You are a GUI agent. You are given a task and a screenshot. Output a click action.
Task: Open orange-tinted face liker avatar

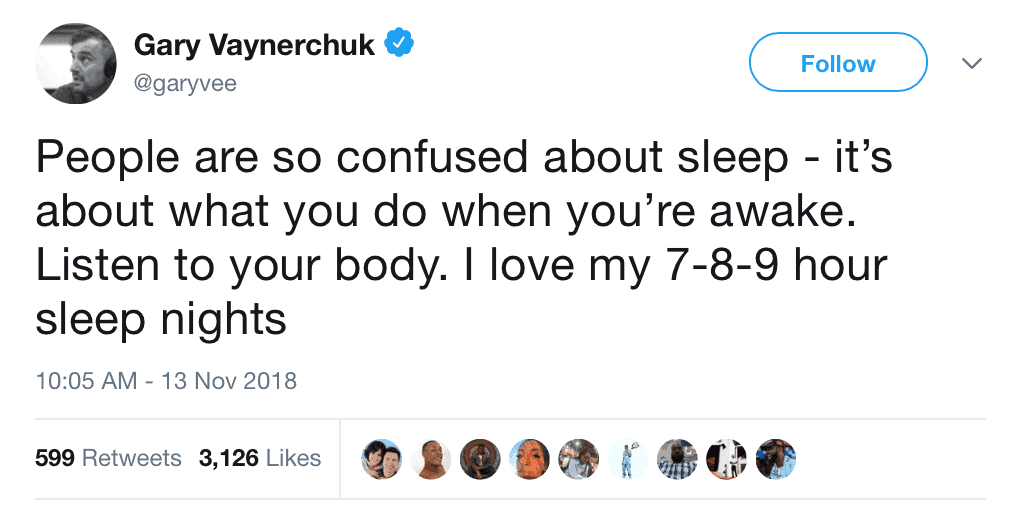pyautogui.click(x=530, y=459)
